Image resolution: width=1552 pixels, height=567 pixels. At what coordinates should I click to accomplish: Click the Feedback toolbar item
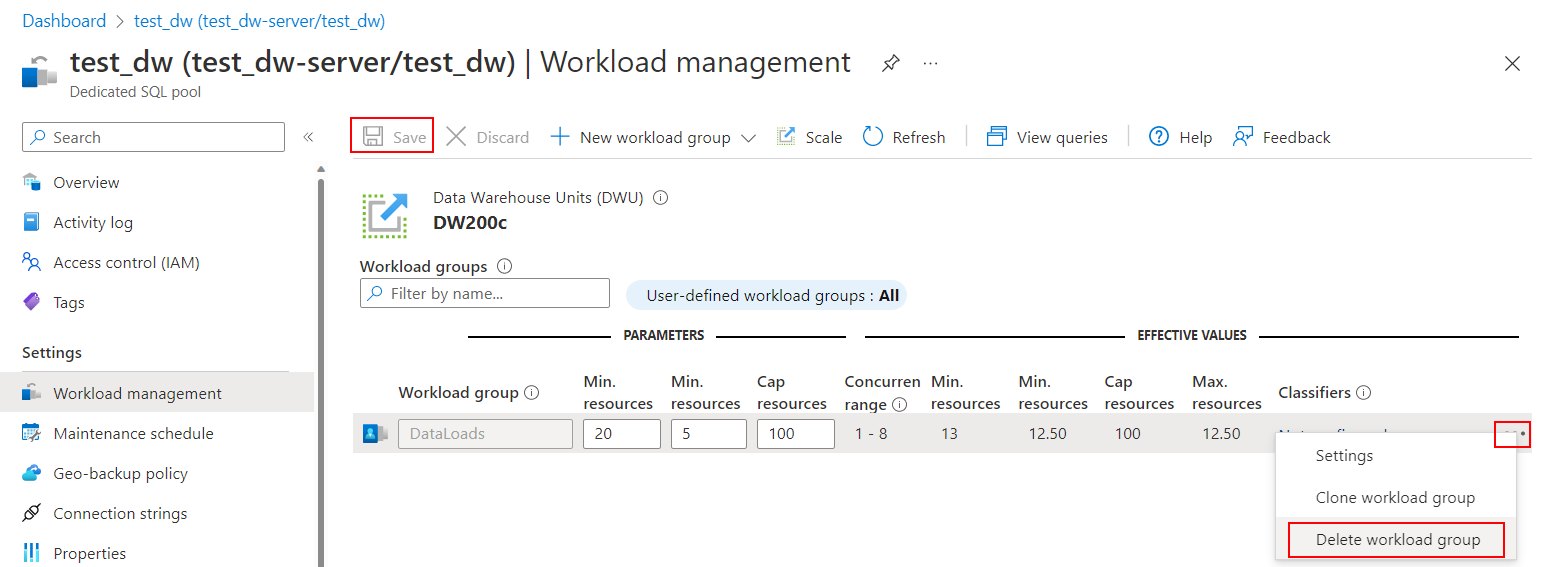tap(1282, 137)
